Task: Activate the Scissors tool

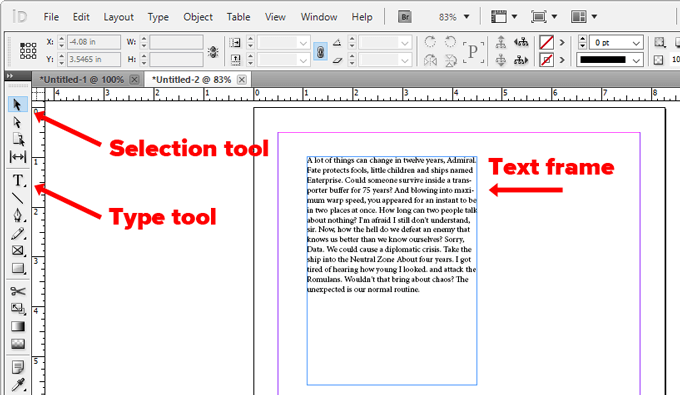Action: [18, 291]
